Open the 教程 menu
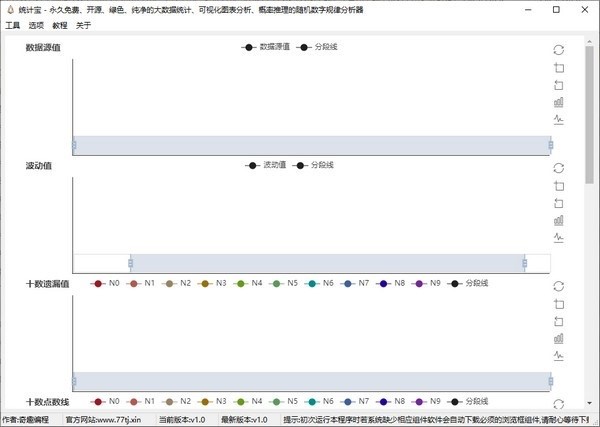Viewport: 600px width, 427px height. (x=60, y=25)
